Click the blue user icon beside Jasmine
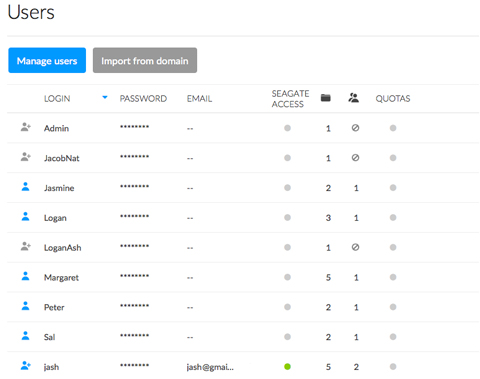The height and width of the screenshot is (379, 480). [x=25, y=187]
